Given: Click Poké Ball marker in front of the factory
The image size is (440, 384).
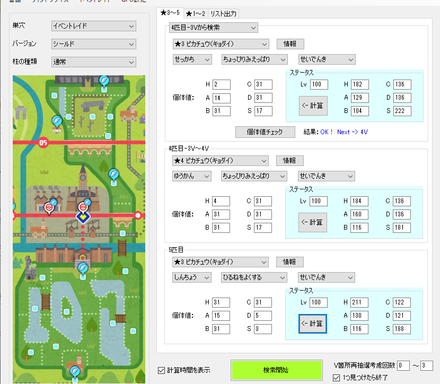Looking at the screenshot, I should (50, 208).
